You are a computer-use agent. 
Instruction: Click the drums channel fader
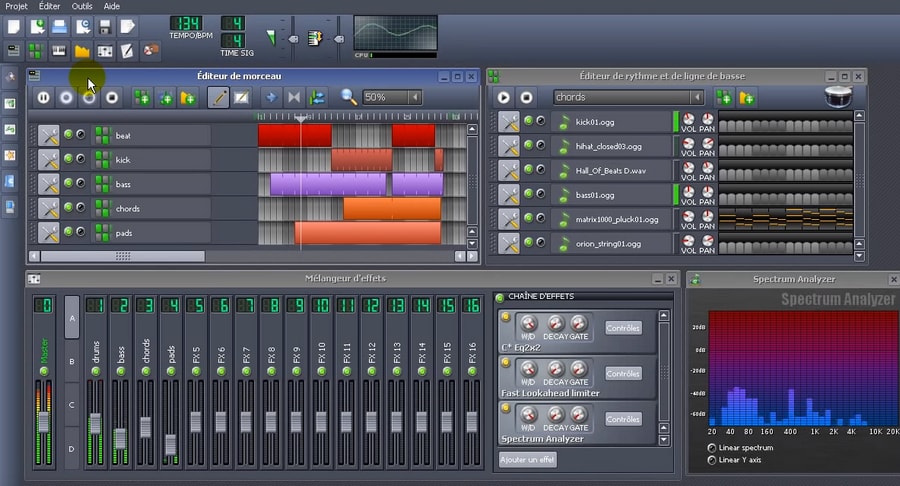(95, 423)
